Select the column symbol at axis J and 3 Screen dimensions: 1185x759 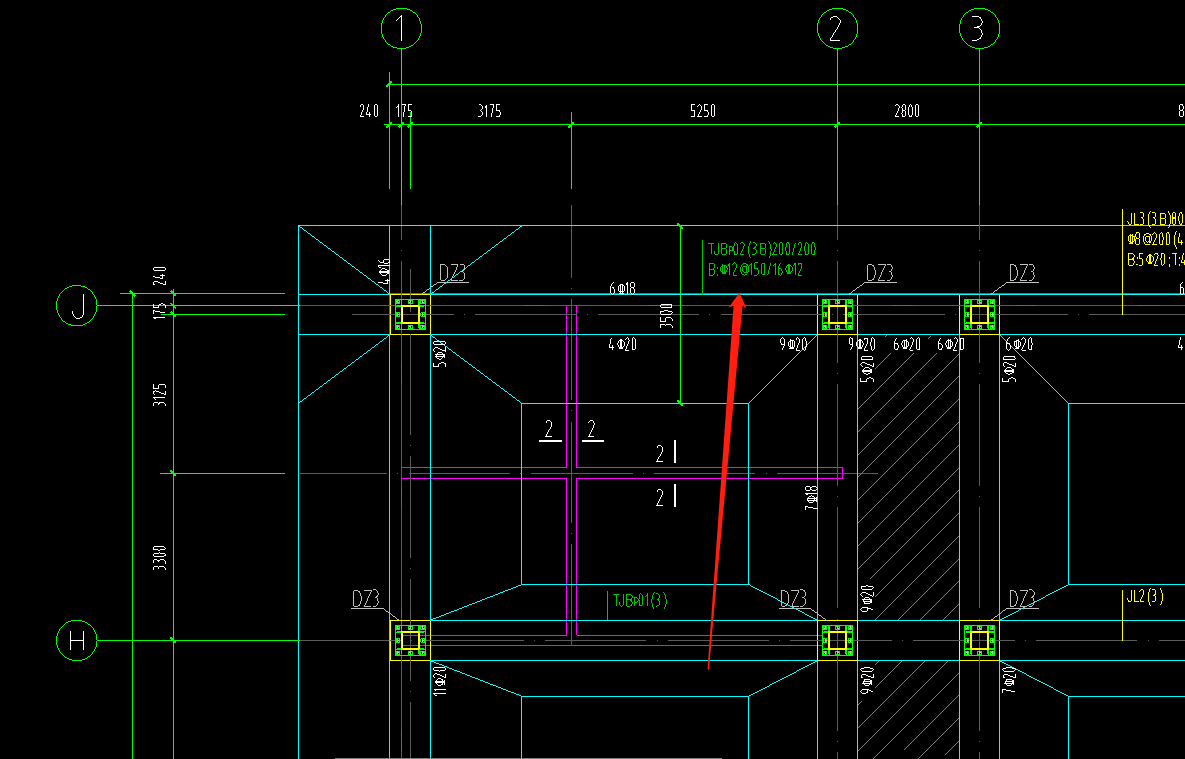click(x=979, y=314)
